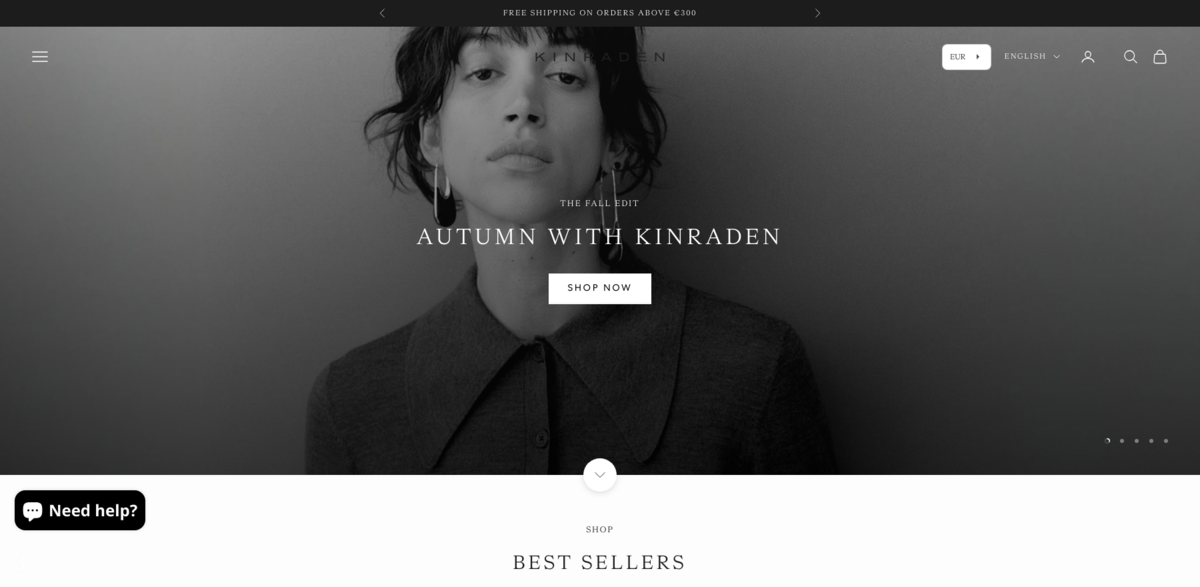Click the Best Sellers section heading
The image size is (1200, 587).
click(x=600, y=562)
